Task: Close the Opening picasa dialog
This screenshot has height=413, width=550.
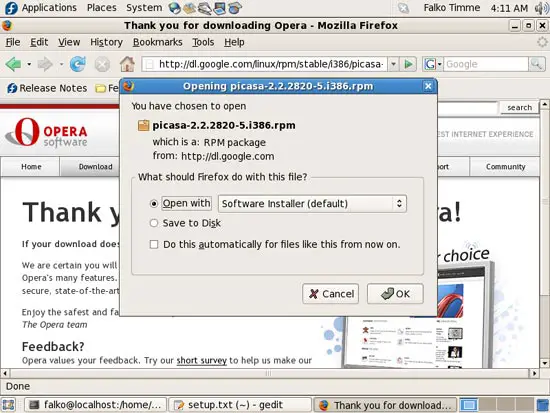Action: coord(428,86)
